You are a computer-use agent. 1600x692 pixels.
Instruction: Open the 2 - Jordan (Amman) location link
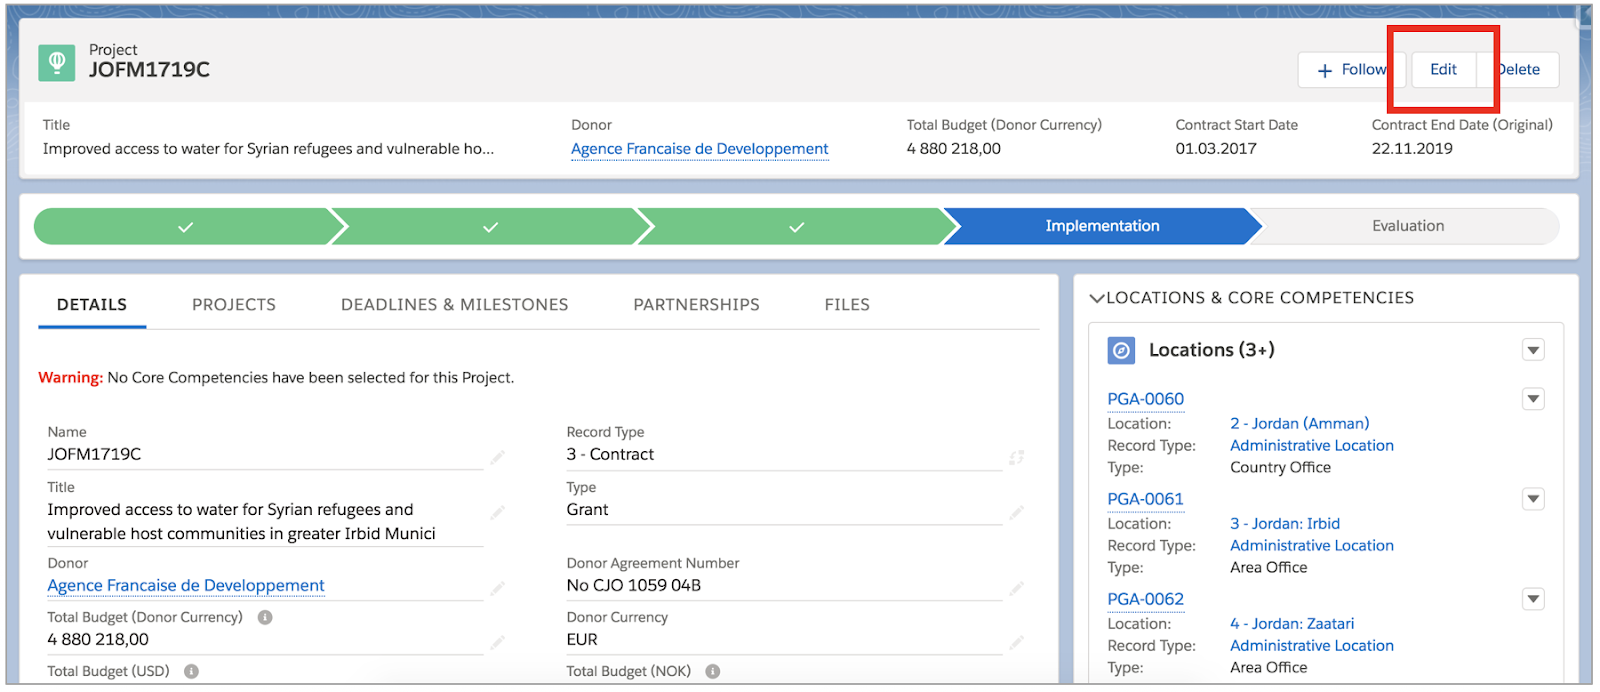[1299, 423]
